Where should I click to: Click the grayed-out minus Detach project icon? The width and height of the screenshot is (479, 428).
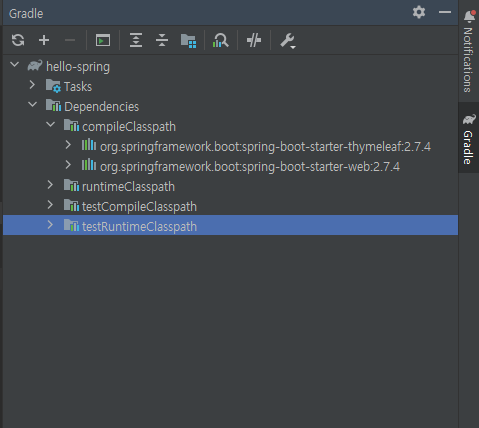tap(70, 40)
